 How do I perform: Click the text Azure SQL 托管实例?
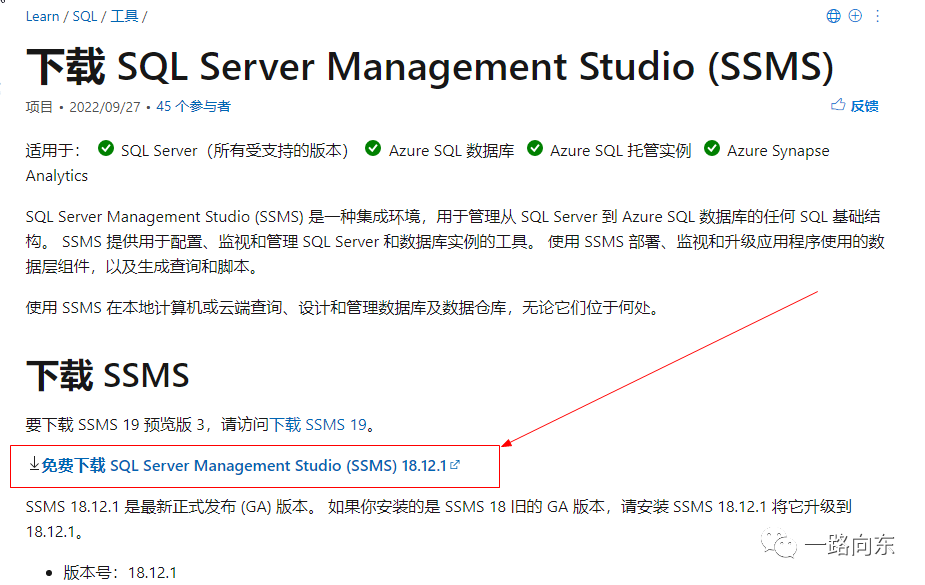pyautogui.click(x=620, y=150)
